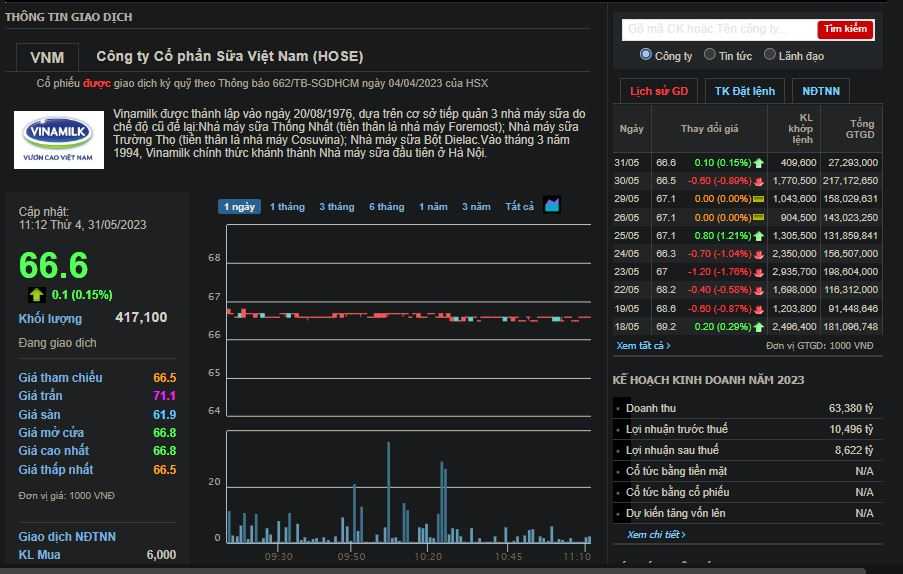Click the green up arrow in 31/05 row

759,162
